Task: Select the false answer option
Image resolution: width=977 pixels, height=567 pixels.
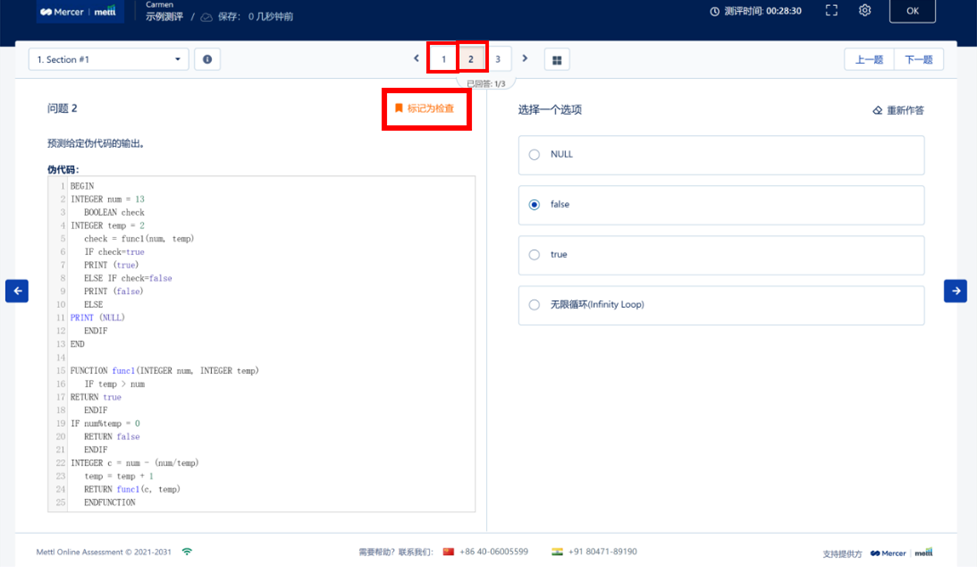Action: click(x=721, y=205)
